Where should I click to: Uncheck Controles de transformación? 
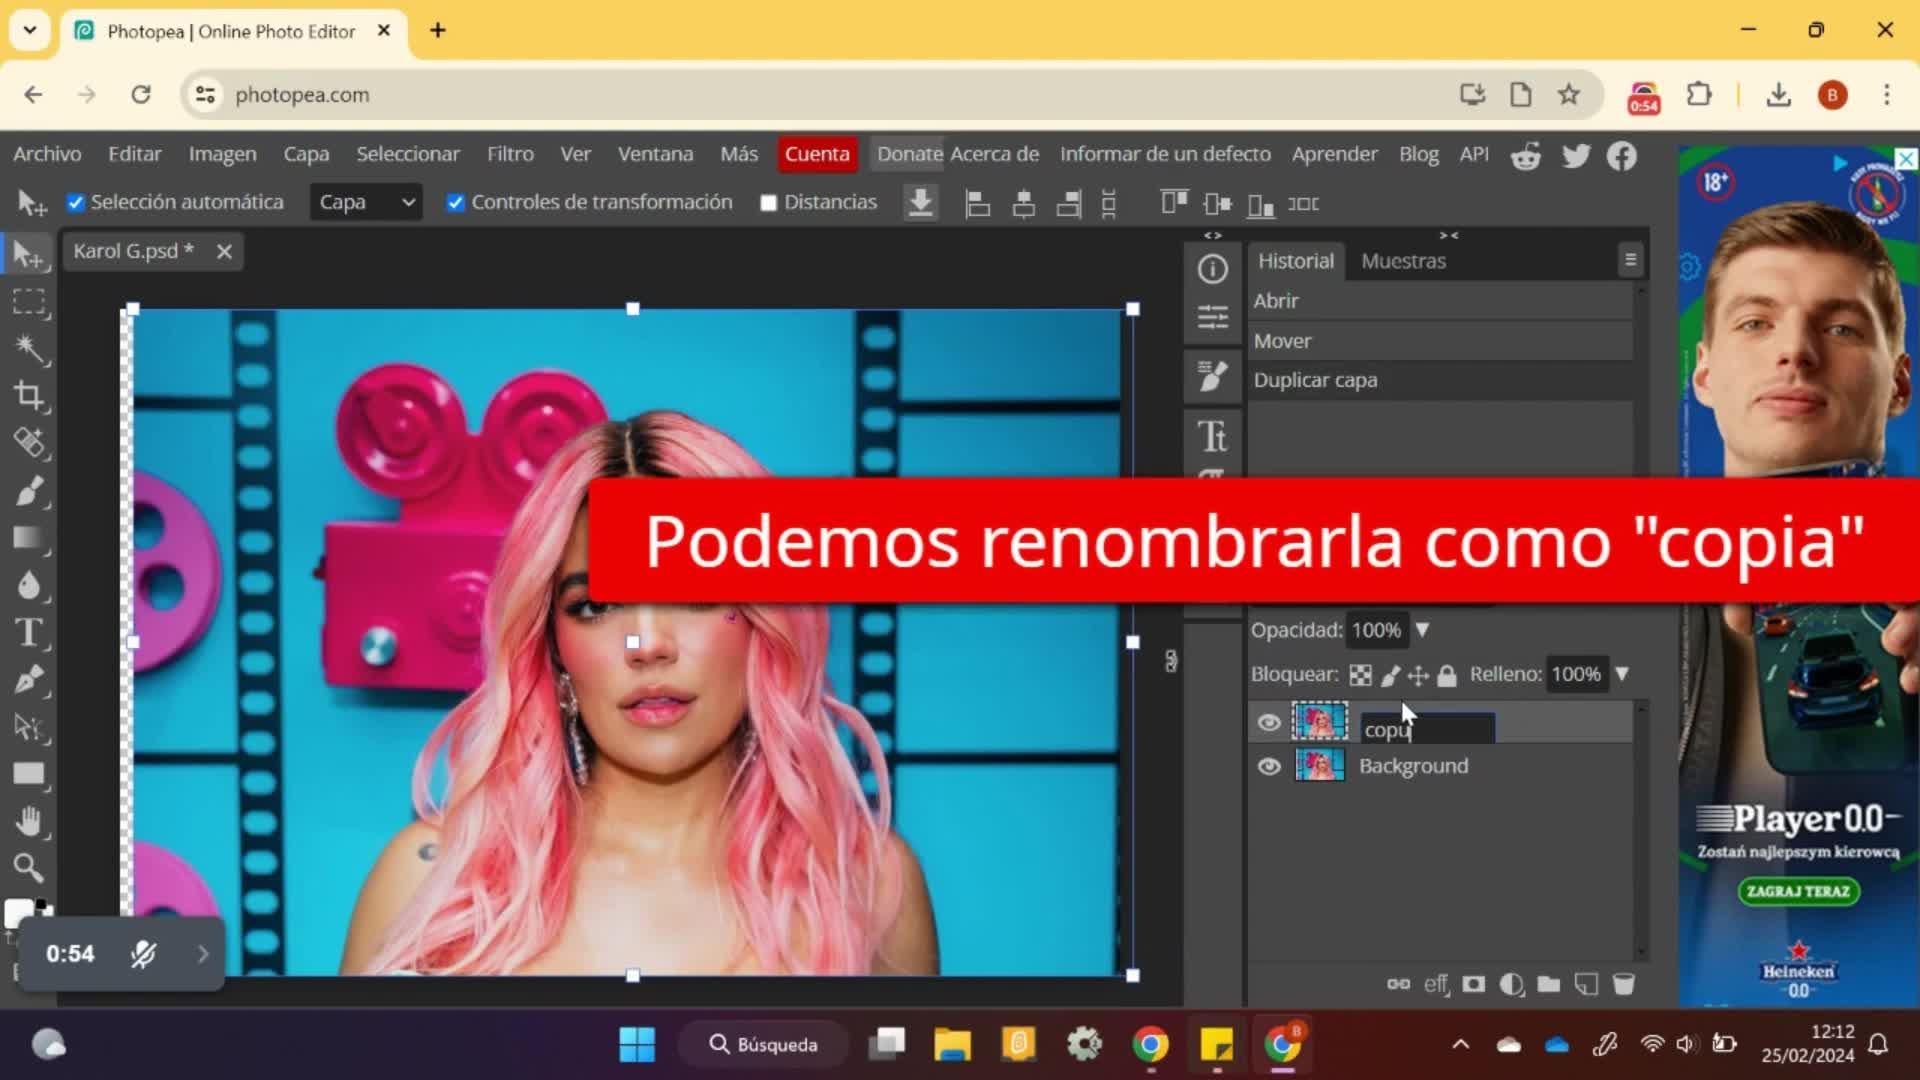[x=456, y=203]
